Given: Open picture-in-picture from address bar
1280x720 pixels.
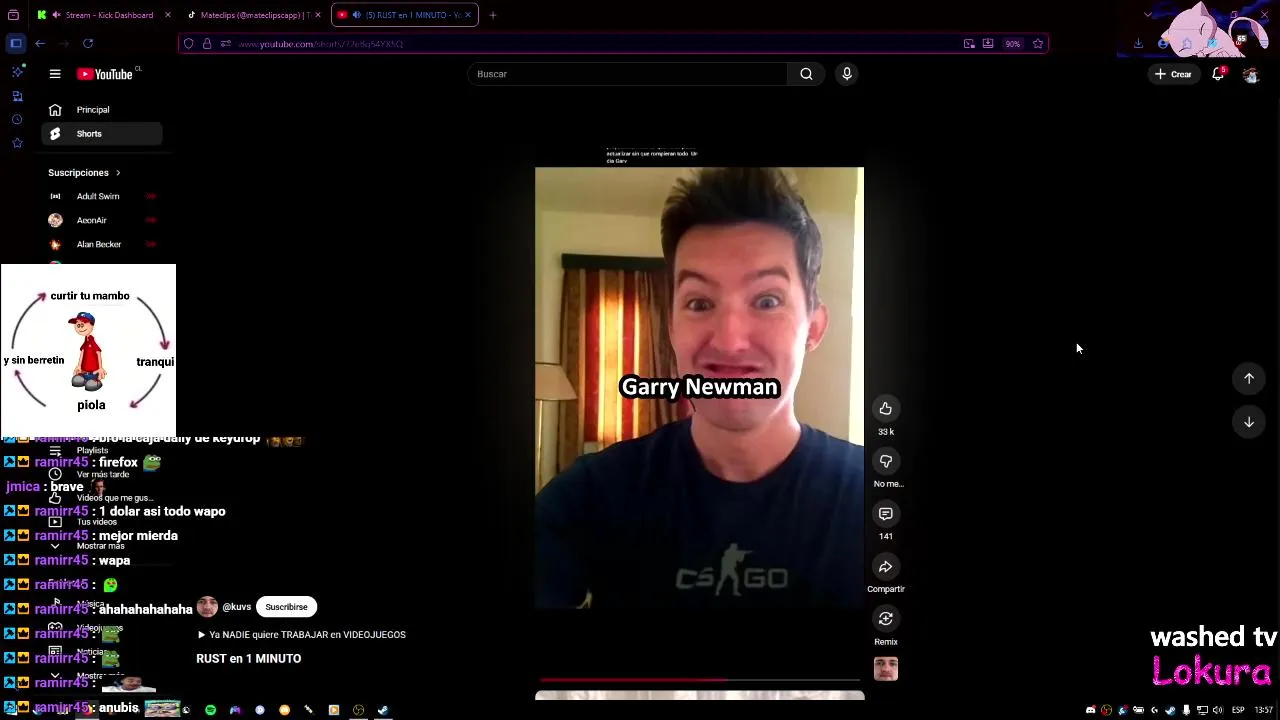Looking at the screenshot, I should click(x=969, y=44).
